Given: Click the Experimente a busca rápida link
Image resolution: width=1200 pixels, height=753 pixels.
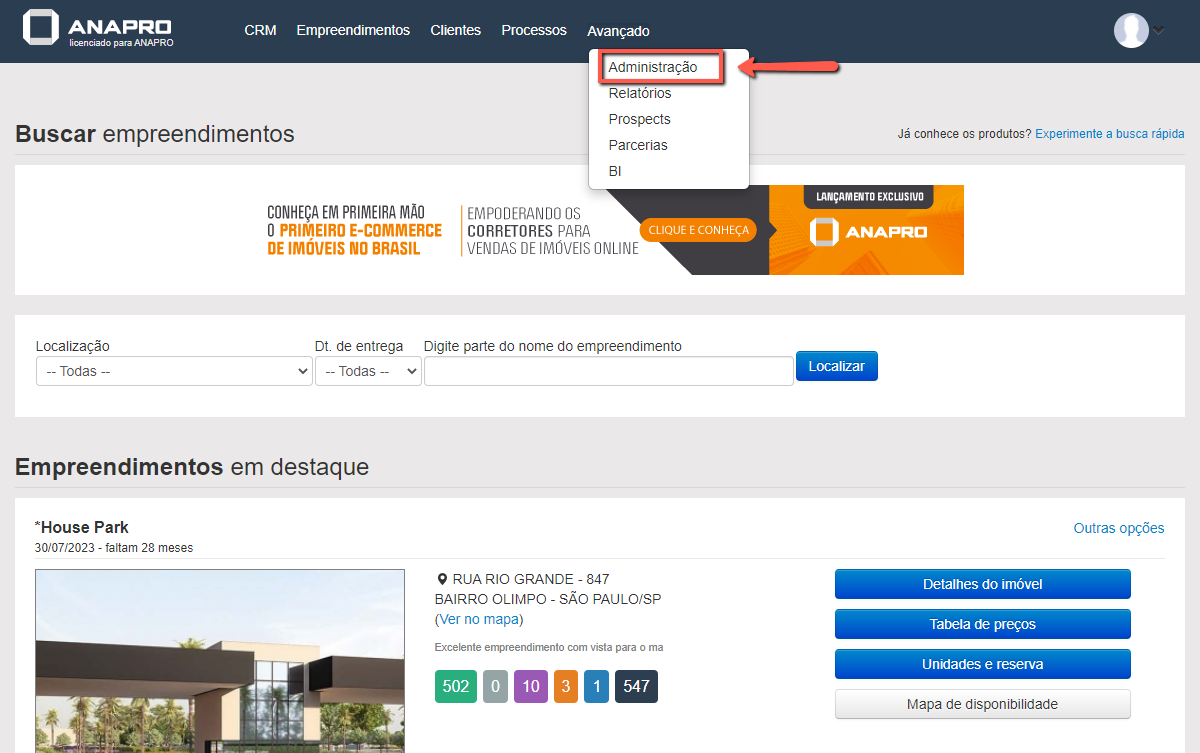Looking at the screenshot, I should 1109,133.
